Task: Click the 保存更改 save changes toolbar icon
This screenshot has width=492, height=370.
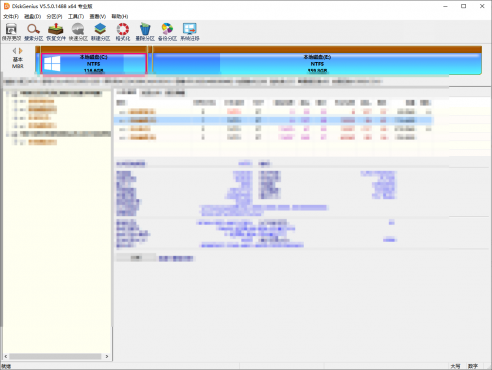Action: tap(11, 32)
